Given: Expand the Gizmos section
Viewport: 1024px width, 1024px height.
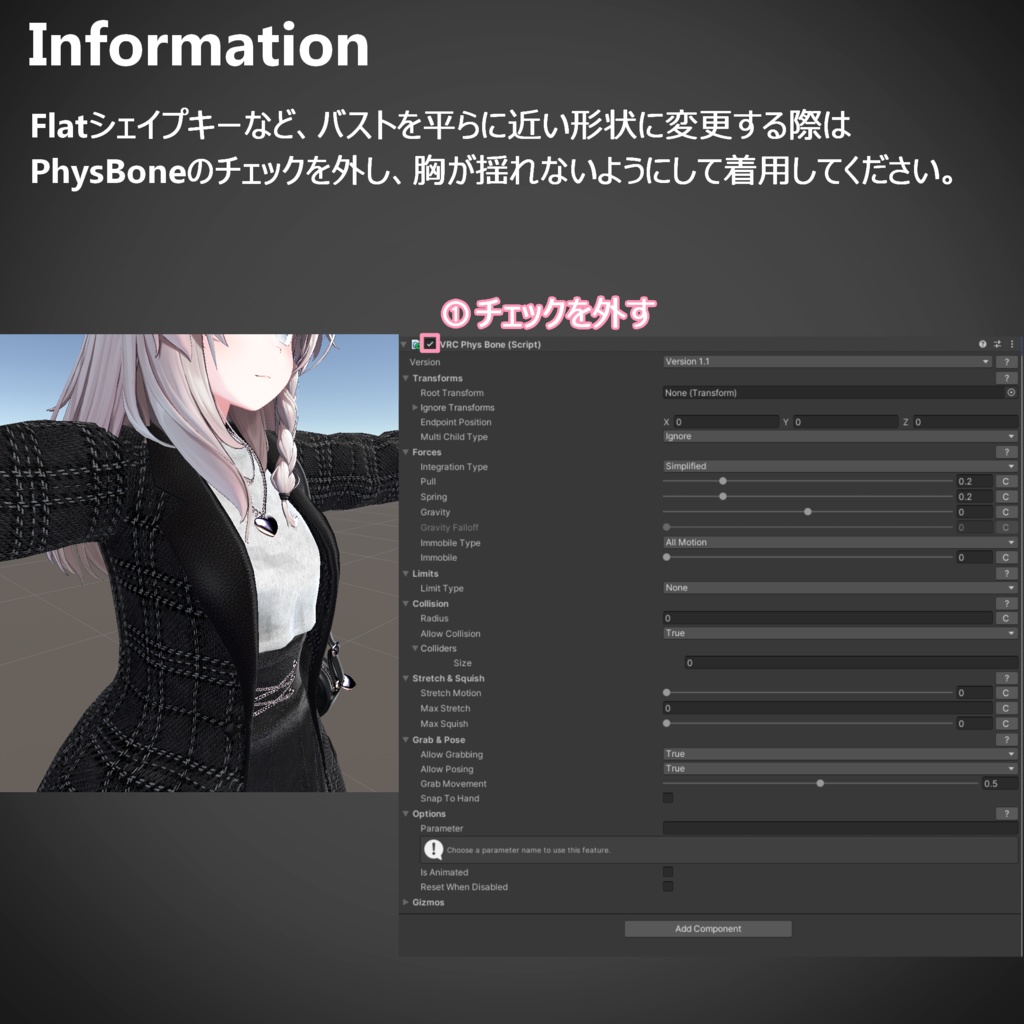Looking at the screenshot, I should [406, 903].
